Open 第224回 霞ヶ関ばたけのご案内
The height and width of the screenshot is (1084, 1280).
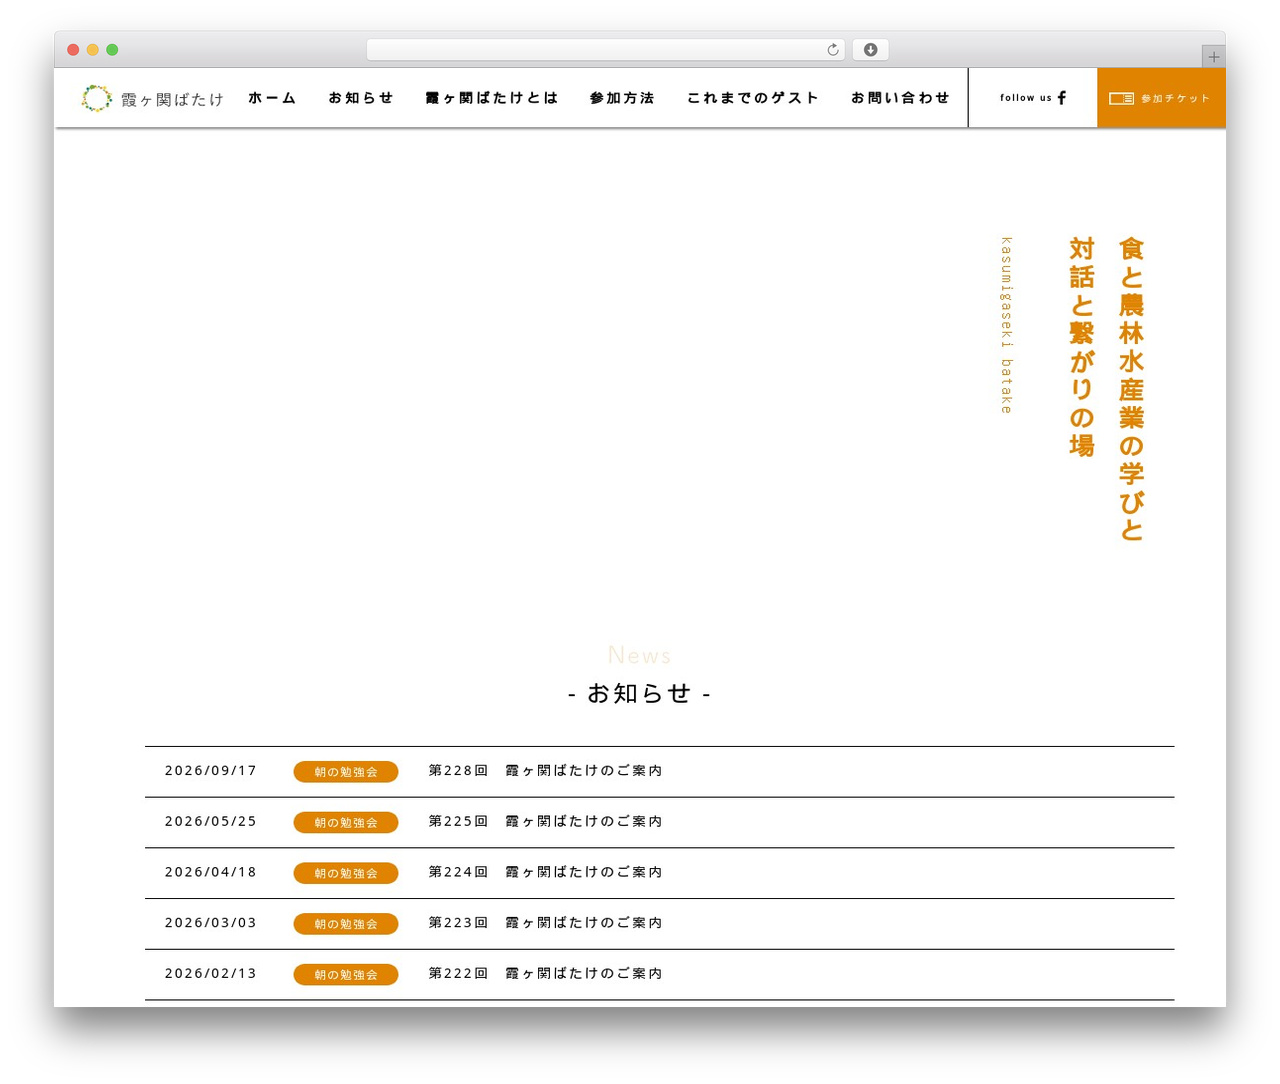pyautogui.click(x=546, y=872)
